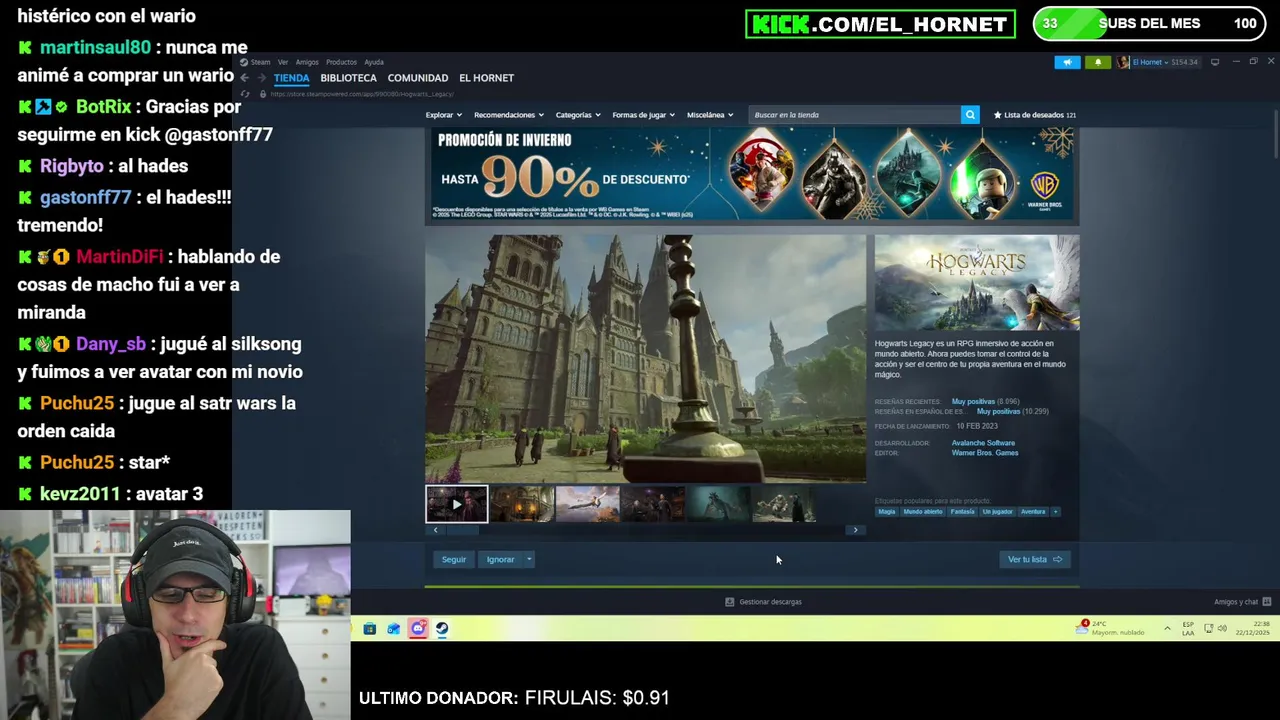This screenshot has width=1280, height=720.
Task: Click the Kick logo beside BotRix chat message
Action: [25, 106]
